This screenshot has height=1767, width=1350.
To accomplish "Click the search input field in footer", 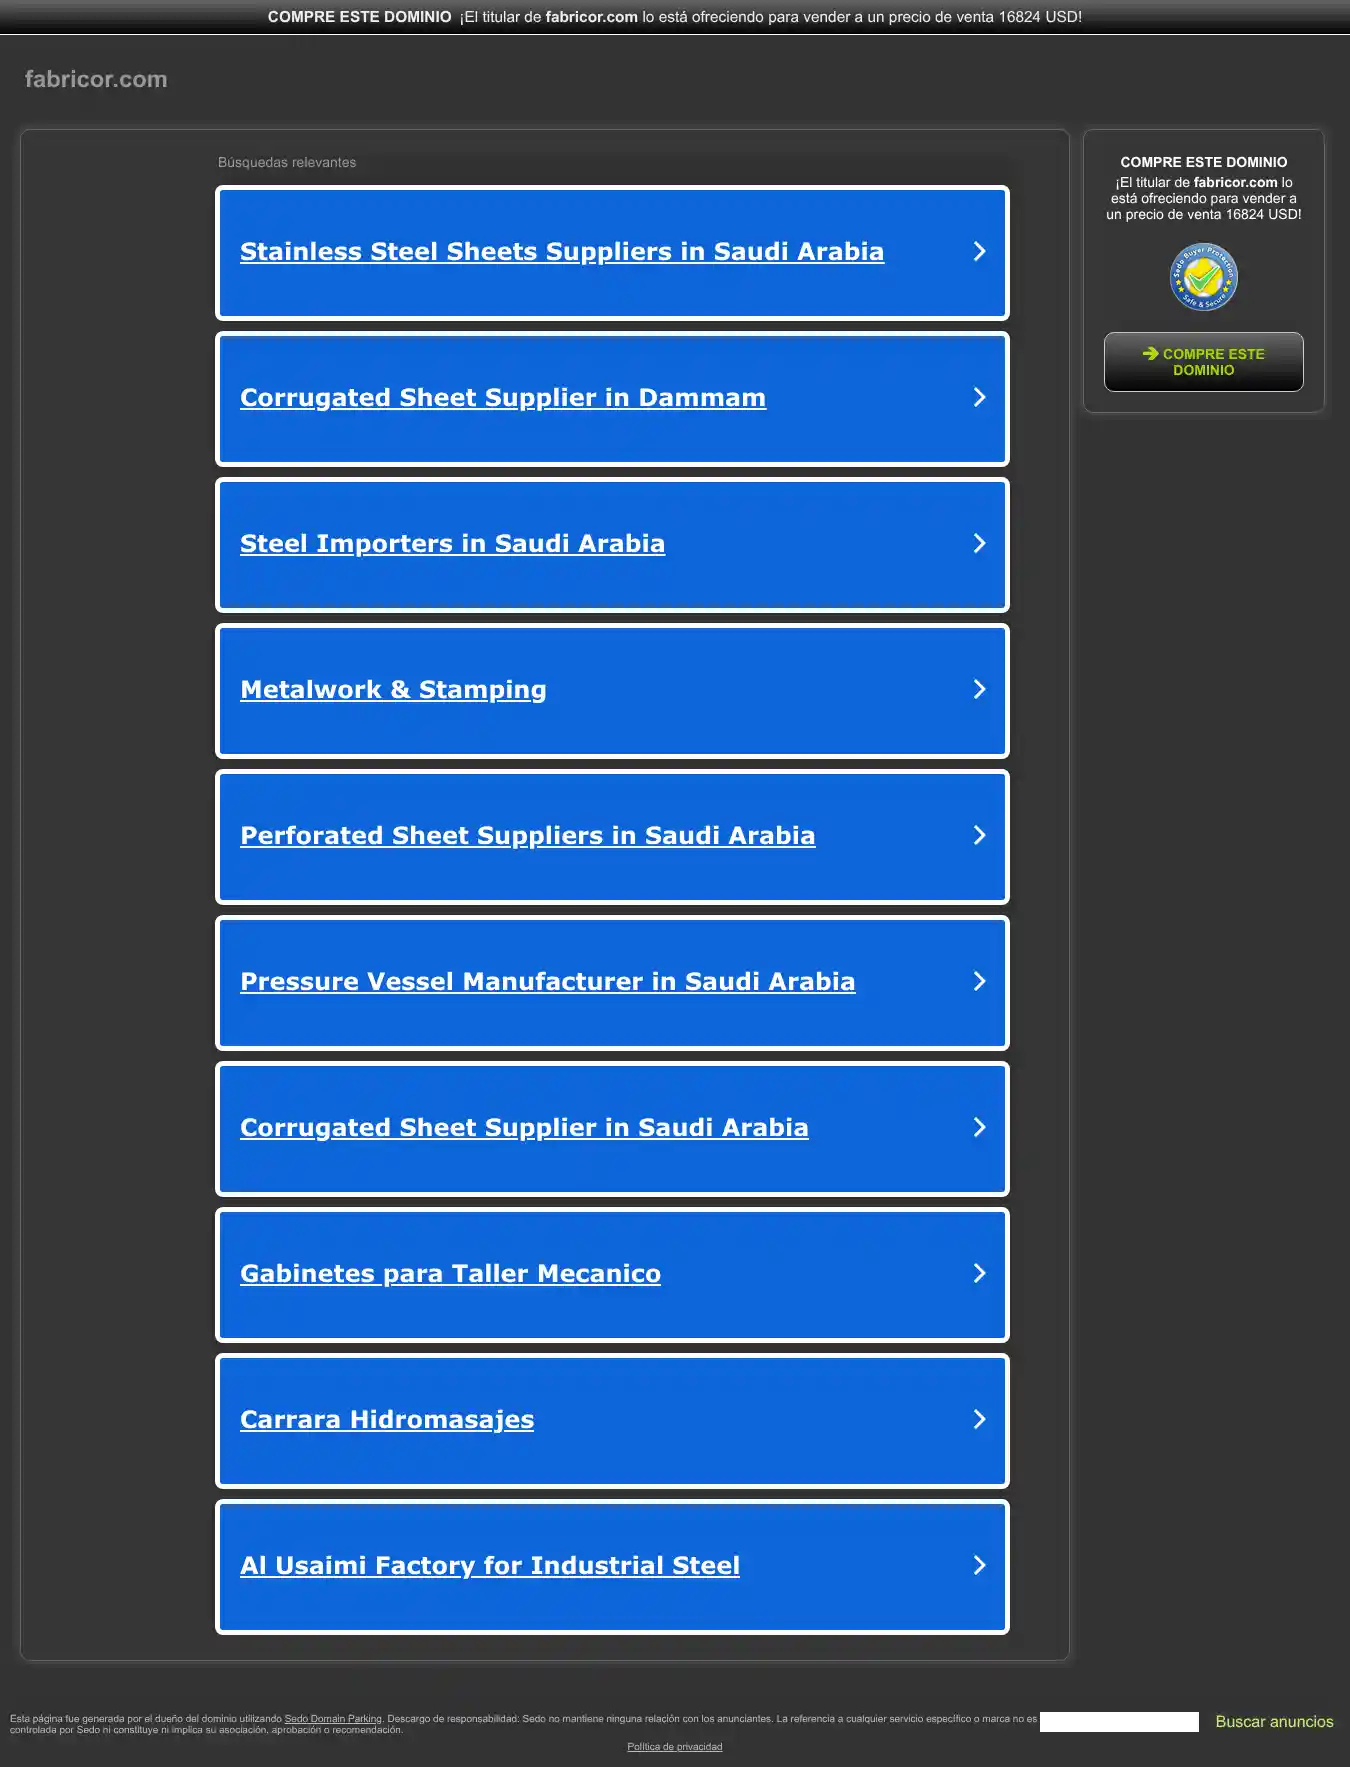I will click(x=1118, y=1721).
